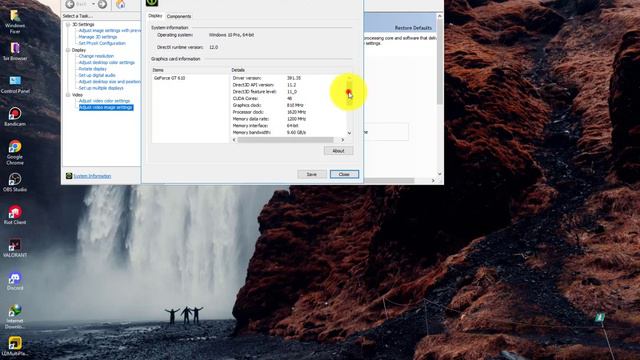Viewport: 640px width, 360px height.
Task: Select Set up multiple displays task
Action: (x=101, y=88)
